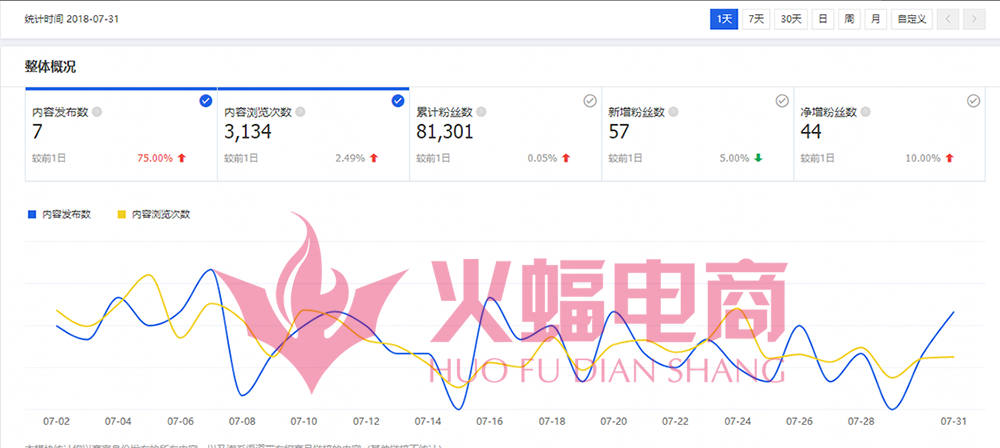Click the 07-16 axis label
Screen dimensions: 1000x448
tap(490, 422)
